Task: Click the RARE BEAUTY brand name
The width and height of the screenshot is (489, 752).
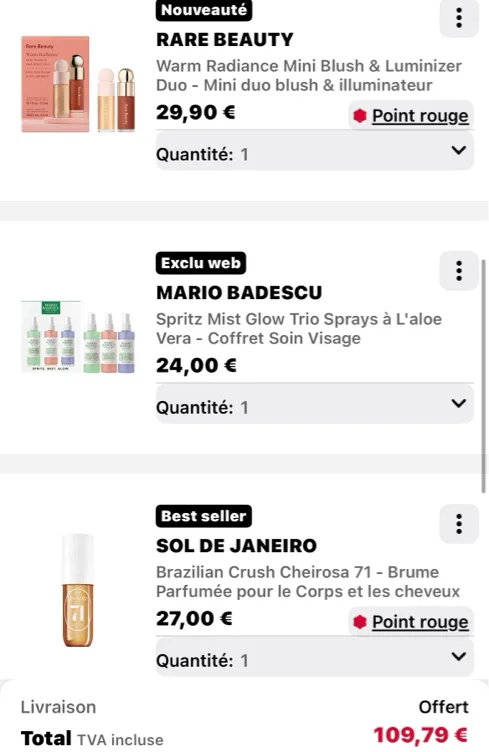Action: [x=224, y=39]
